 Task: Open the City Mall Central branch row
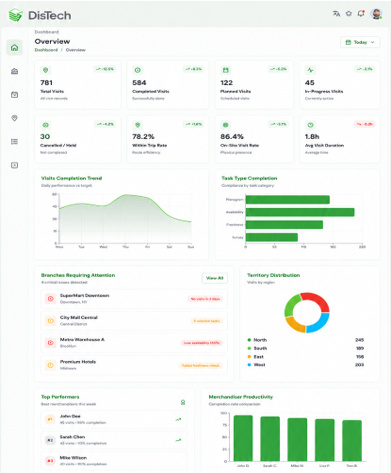point(134,321)
